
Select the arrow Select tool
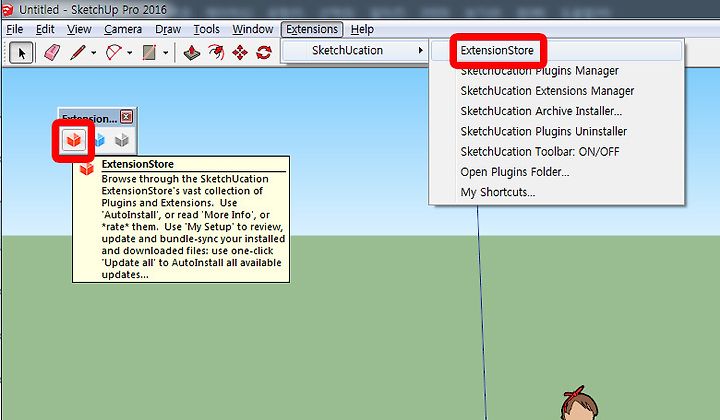(21, 53)
